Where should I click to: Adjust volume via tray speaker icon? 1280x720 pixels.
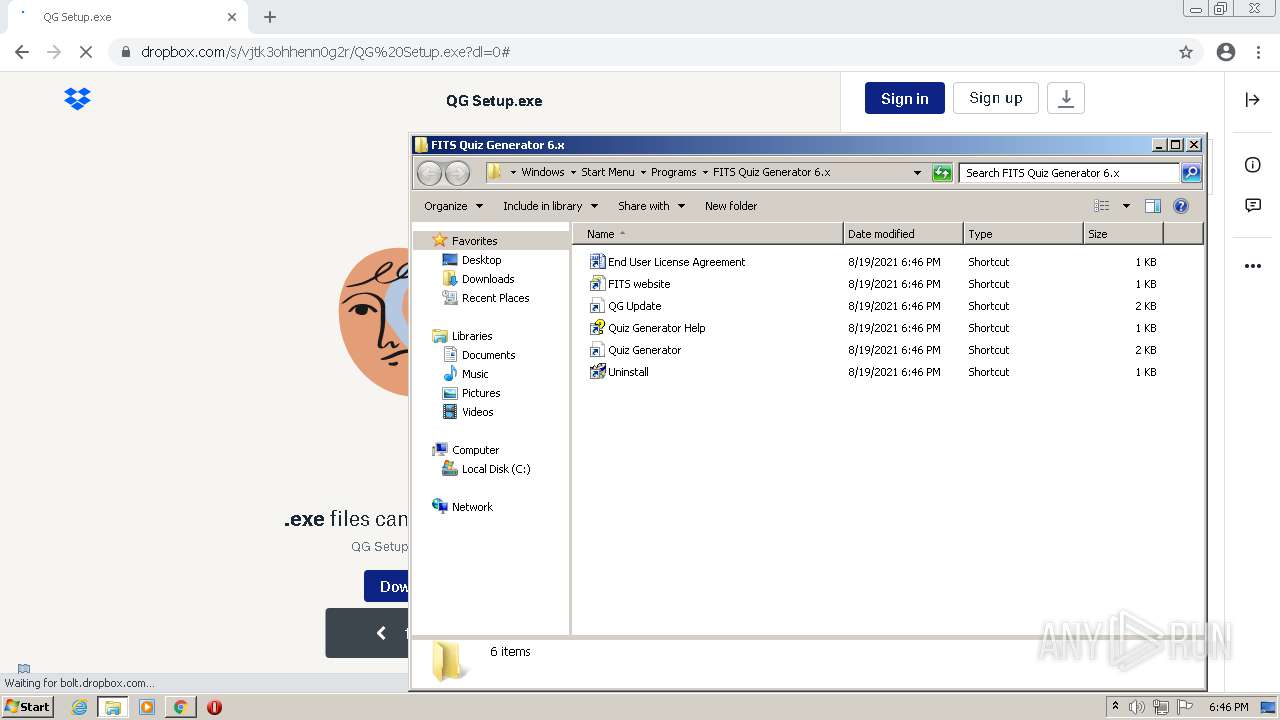[x=1137, y=707]
